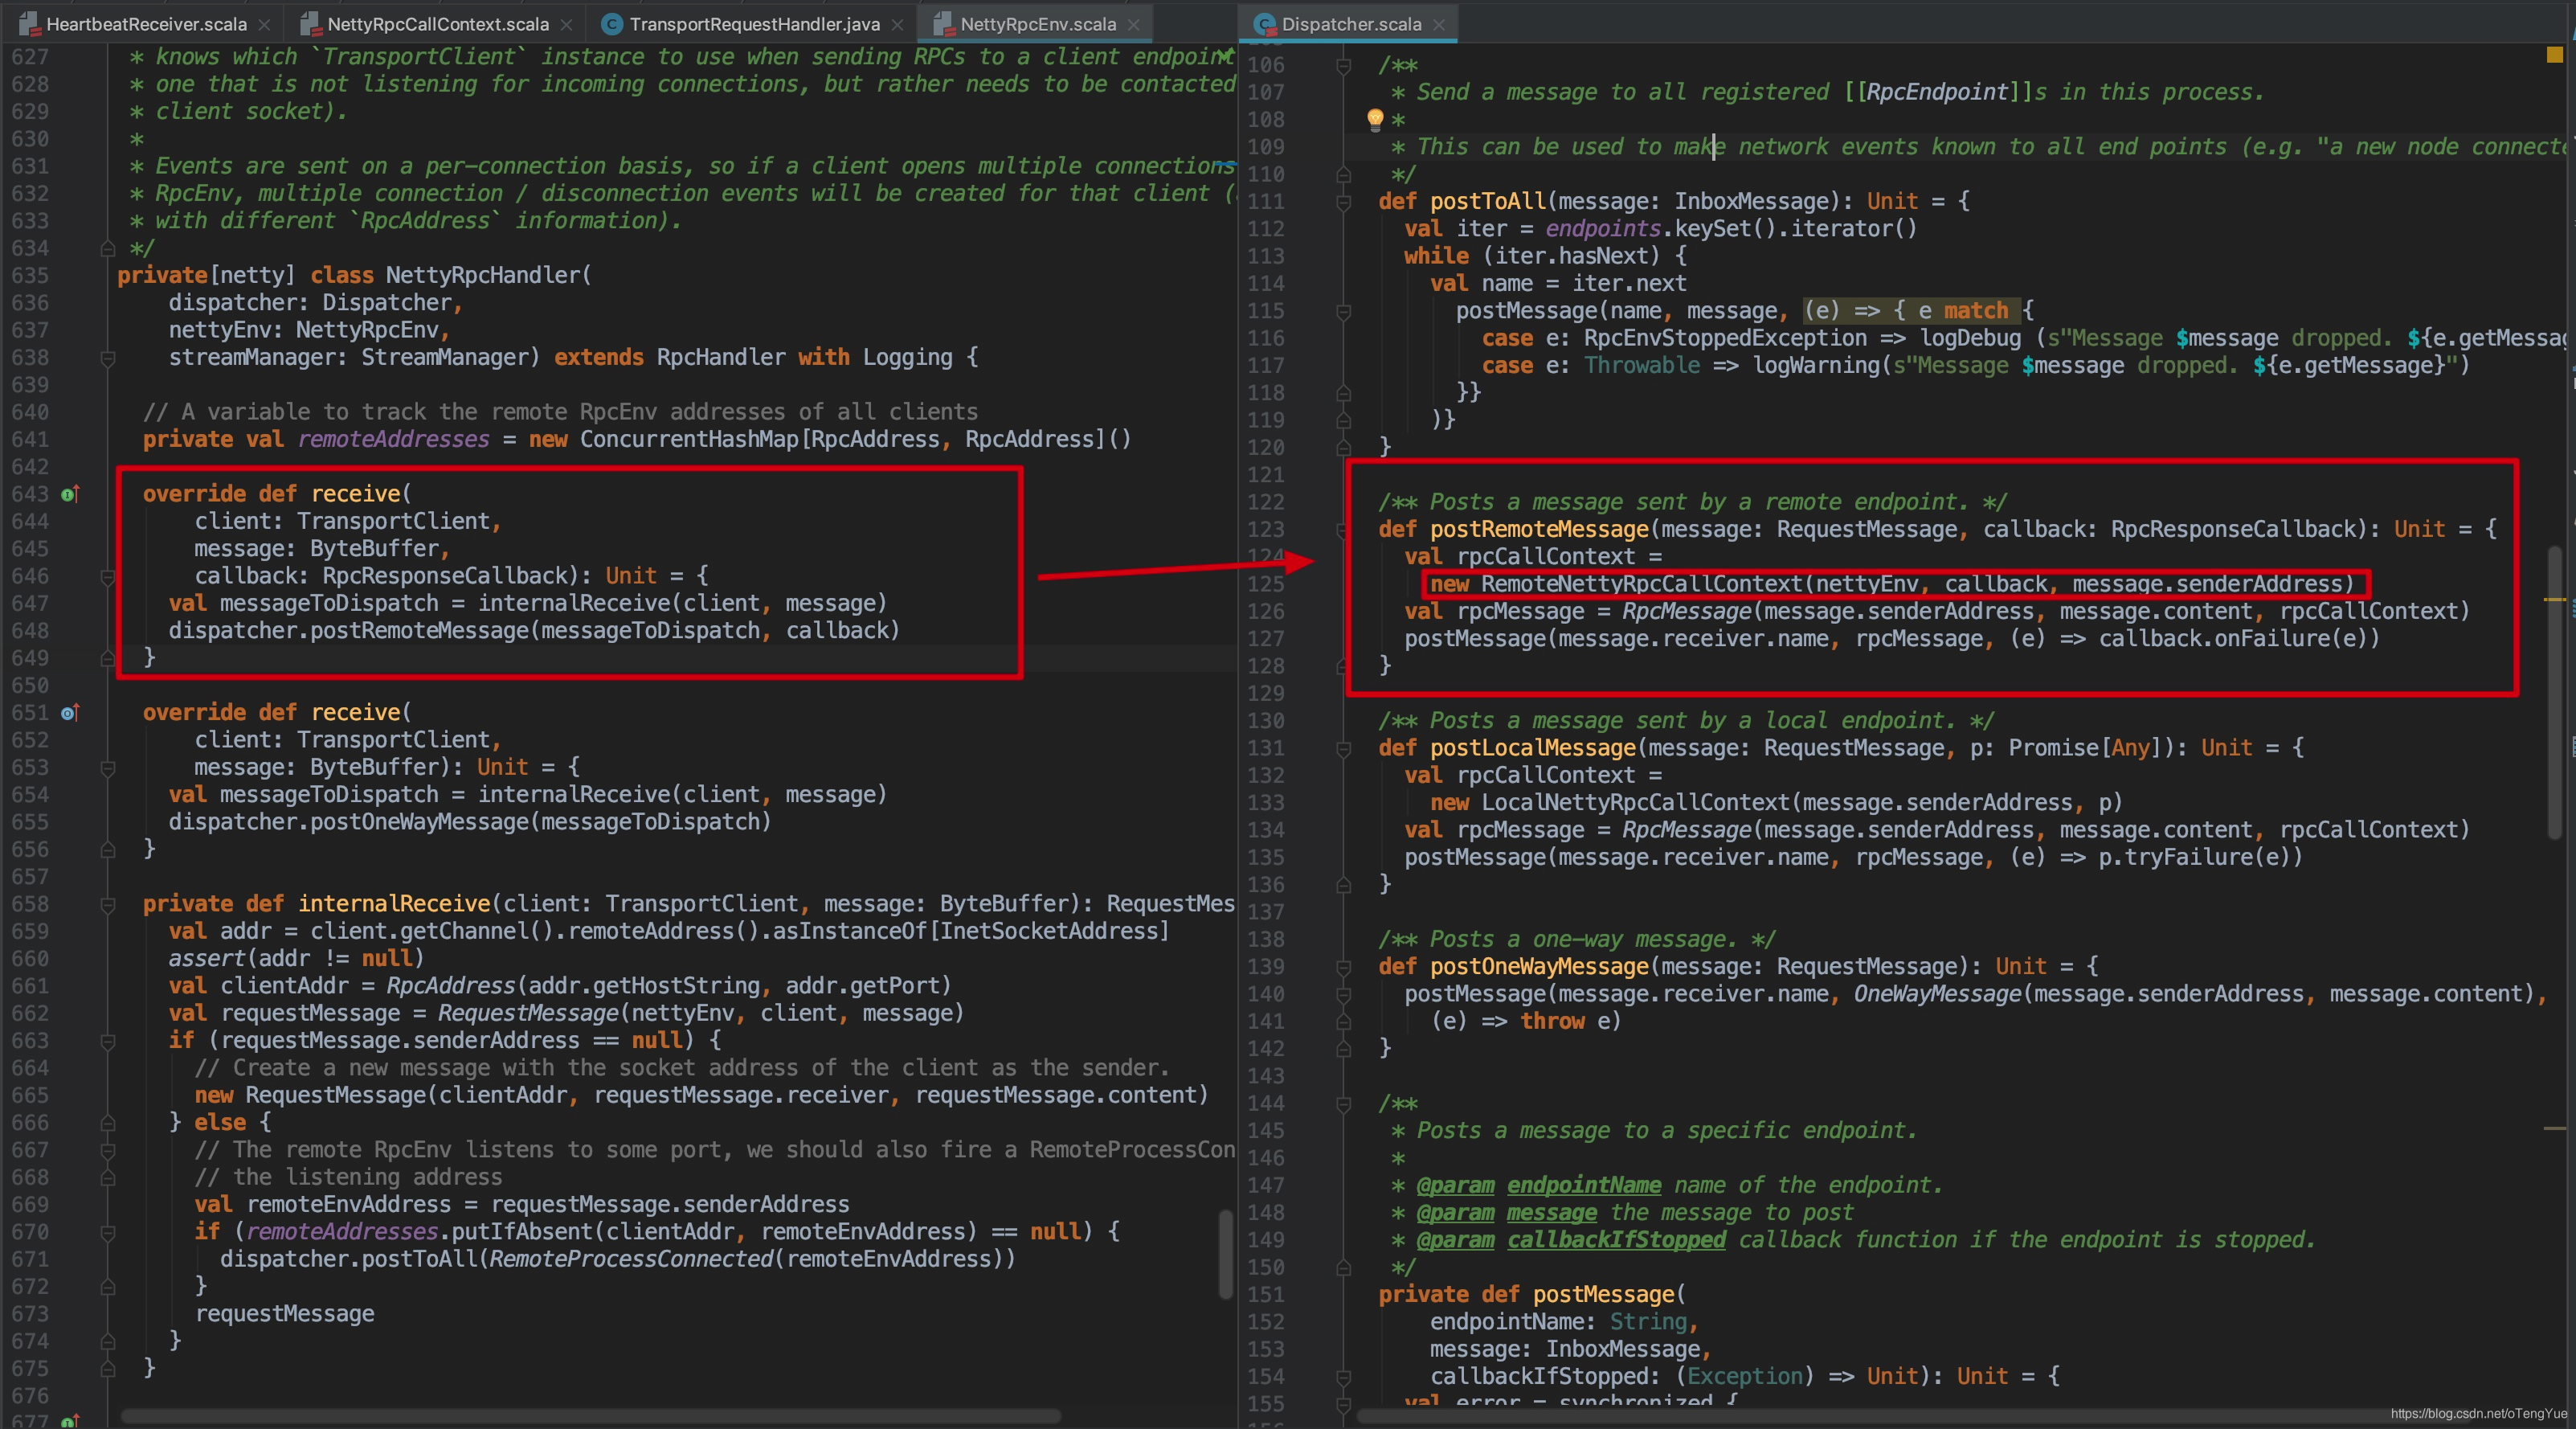The image size is (2576, 1429).
Task: Click RemoteProcessConnected on line 671
Action: pyautogui.click(x=631, y=1259)
